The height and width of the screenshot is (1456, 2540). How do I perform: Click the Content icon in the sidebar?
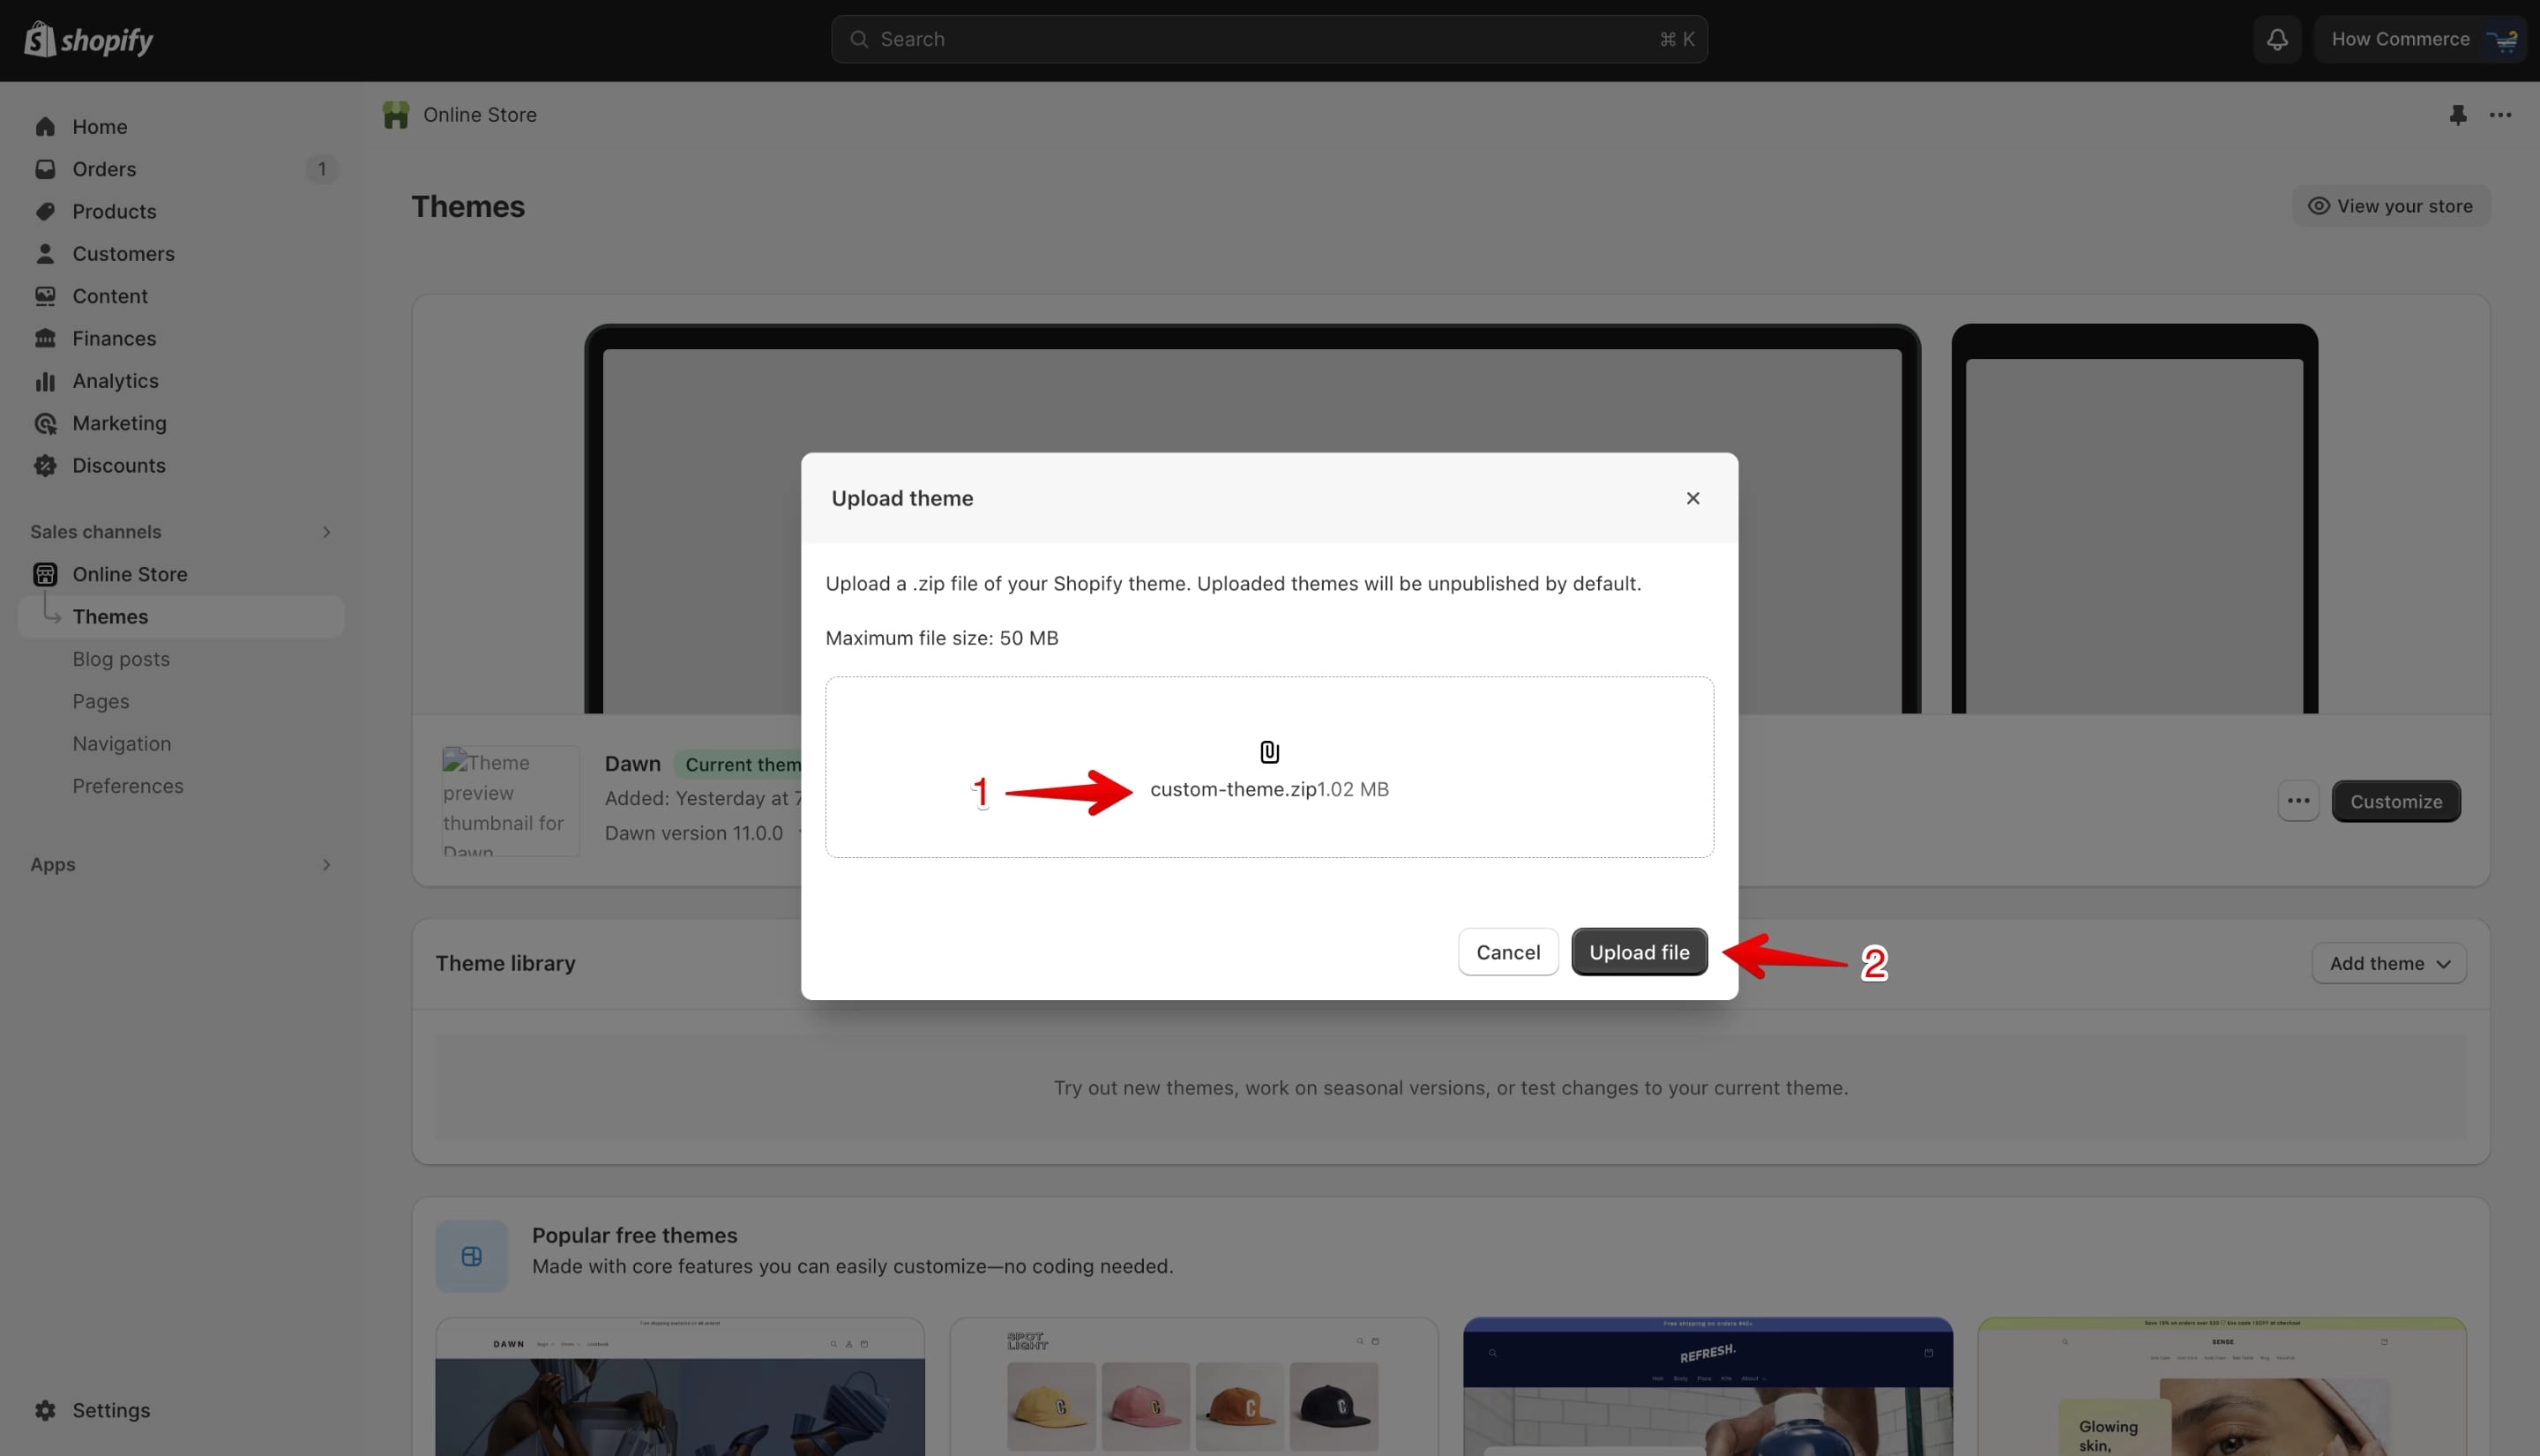click(x=45, y=296)
